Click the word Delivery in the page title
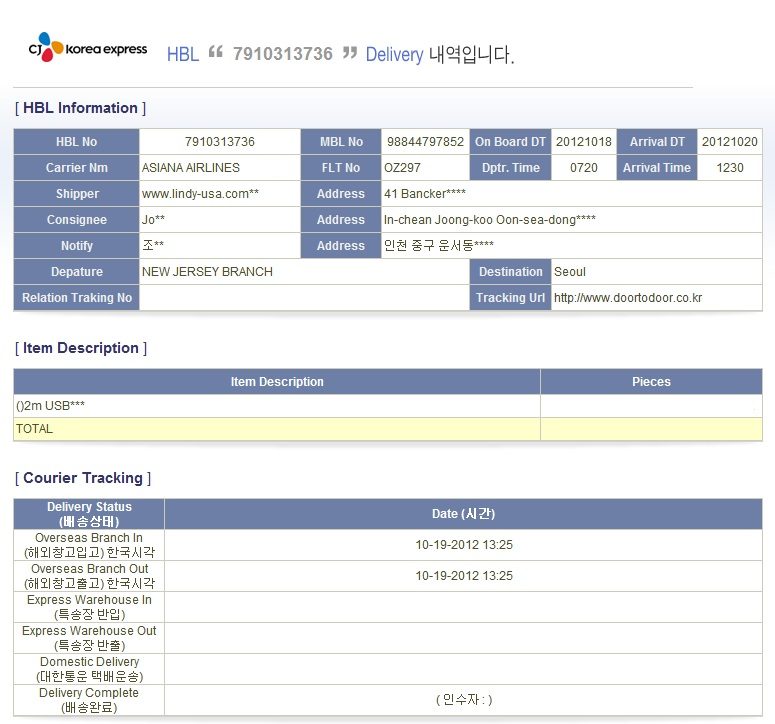Image resolution: width=775 pixels, height=724 pixels. tap(394, 54)
